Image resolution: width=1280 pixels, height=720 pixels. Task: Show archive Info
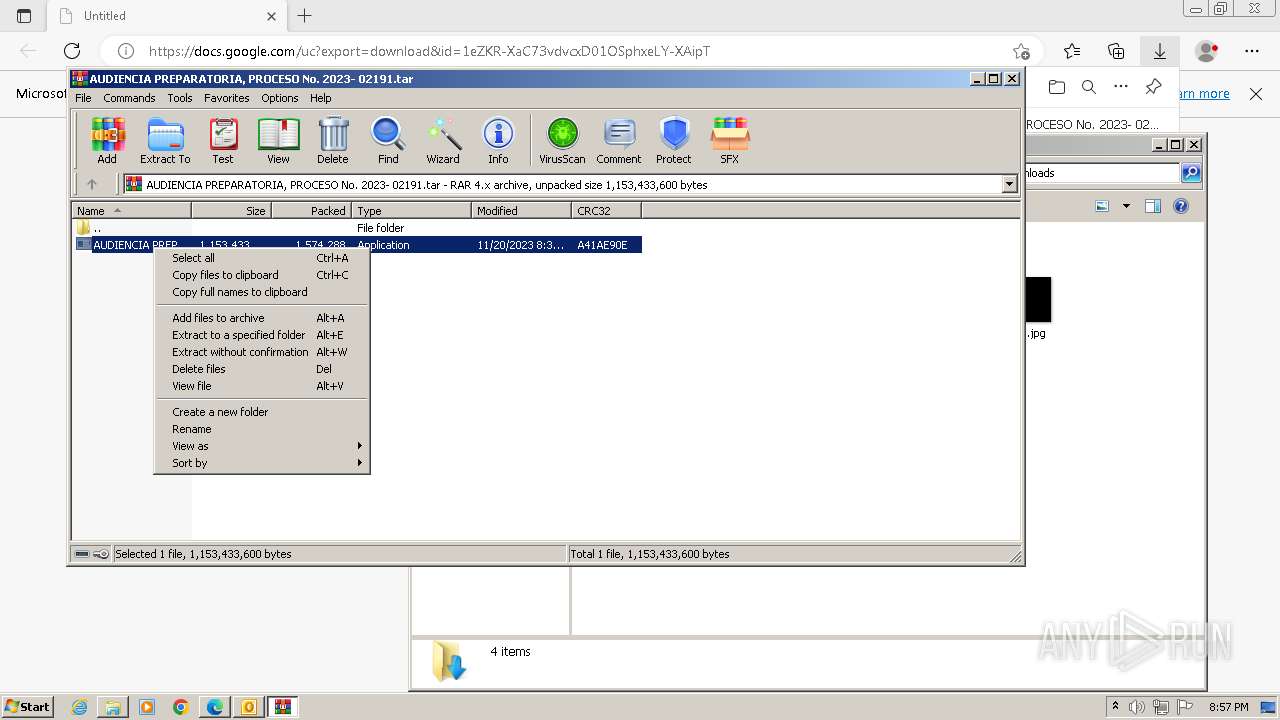(498, 140)
